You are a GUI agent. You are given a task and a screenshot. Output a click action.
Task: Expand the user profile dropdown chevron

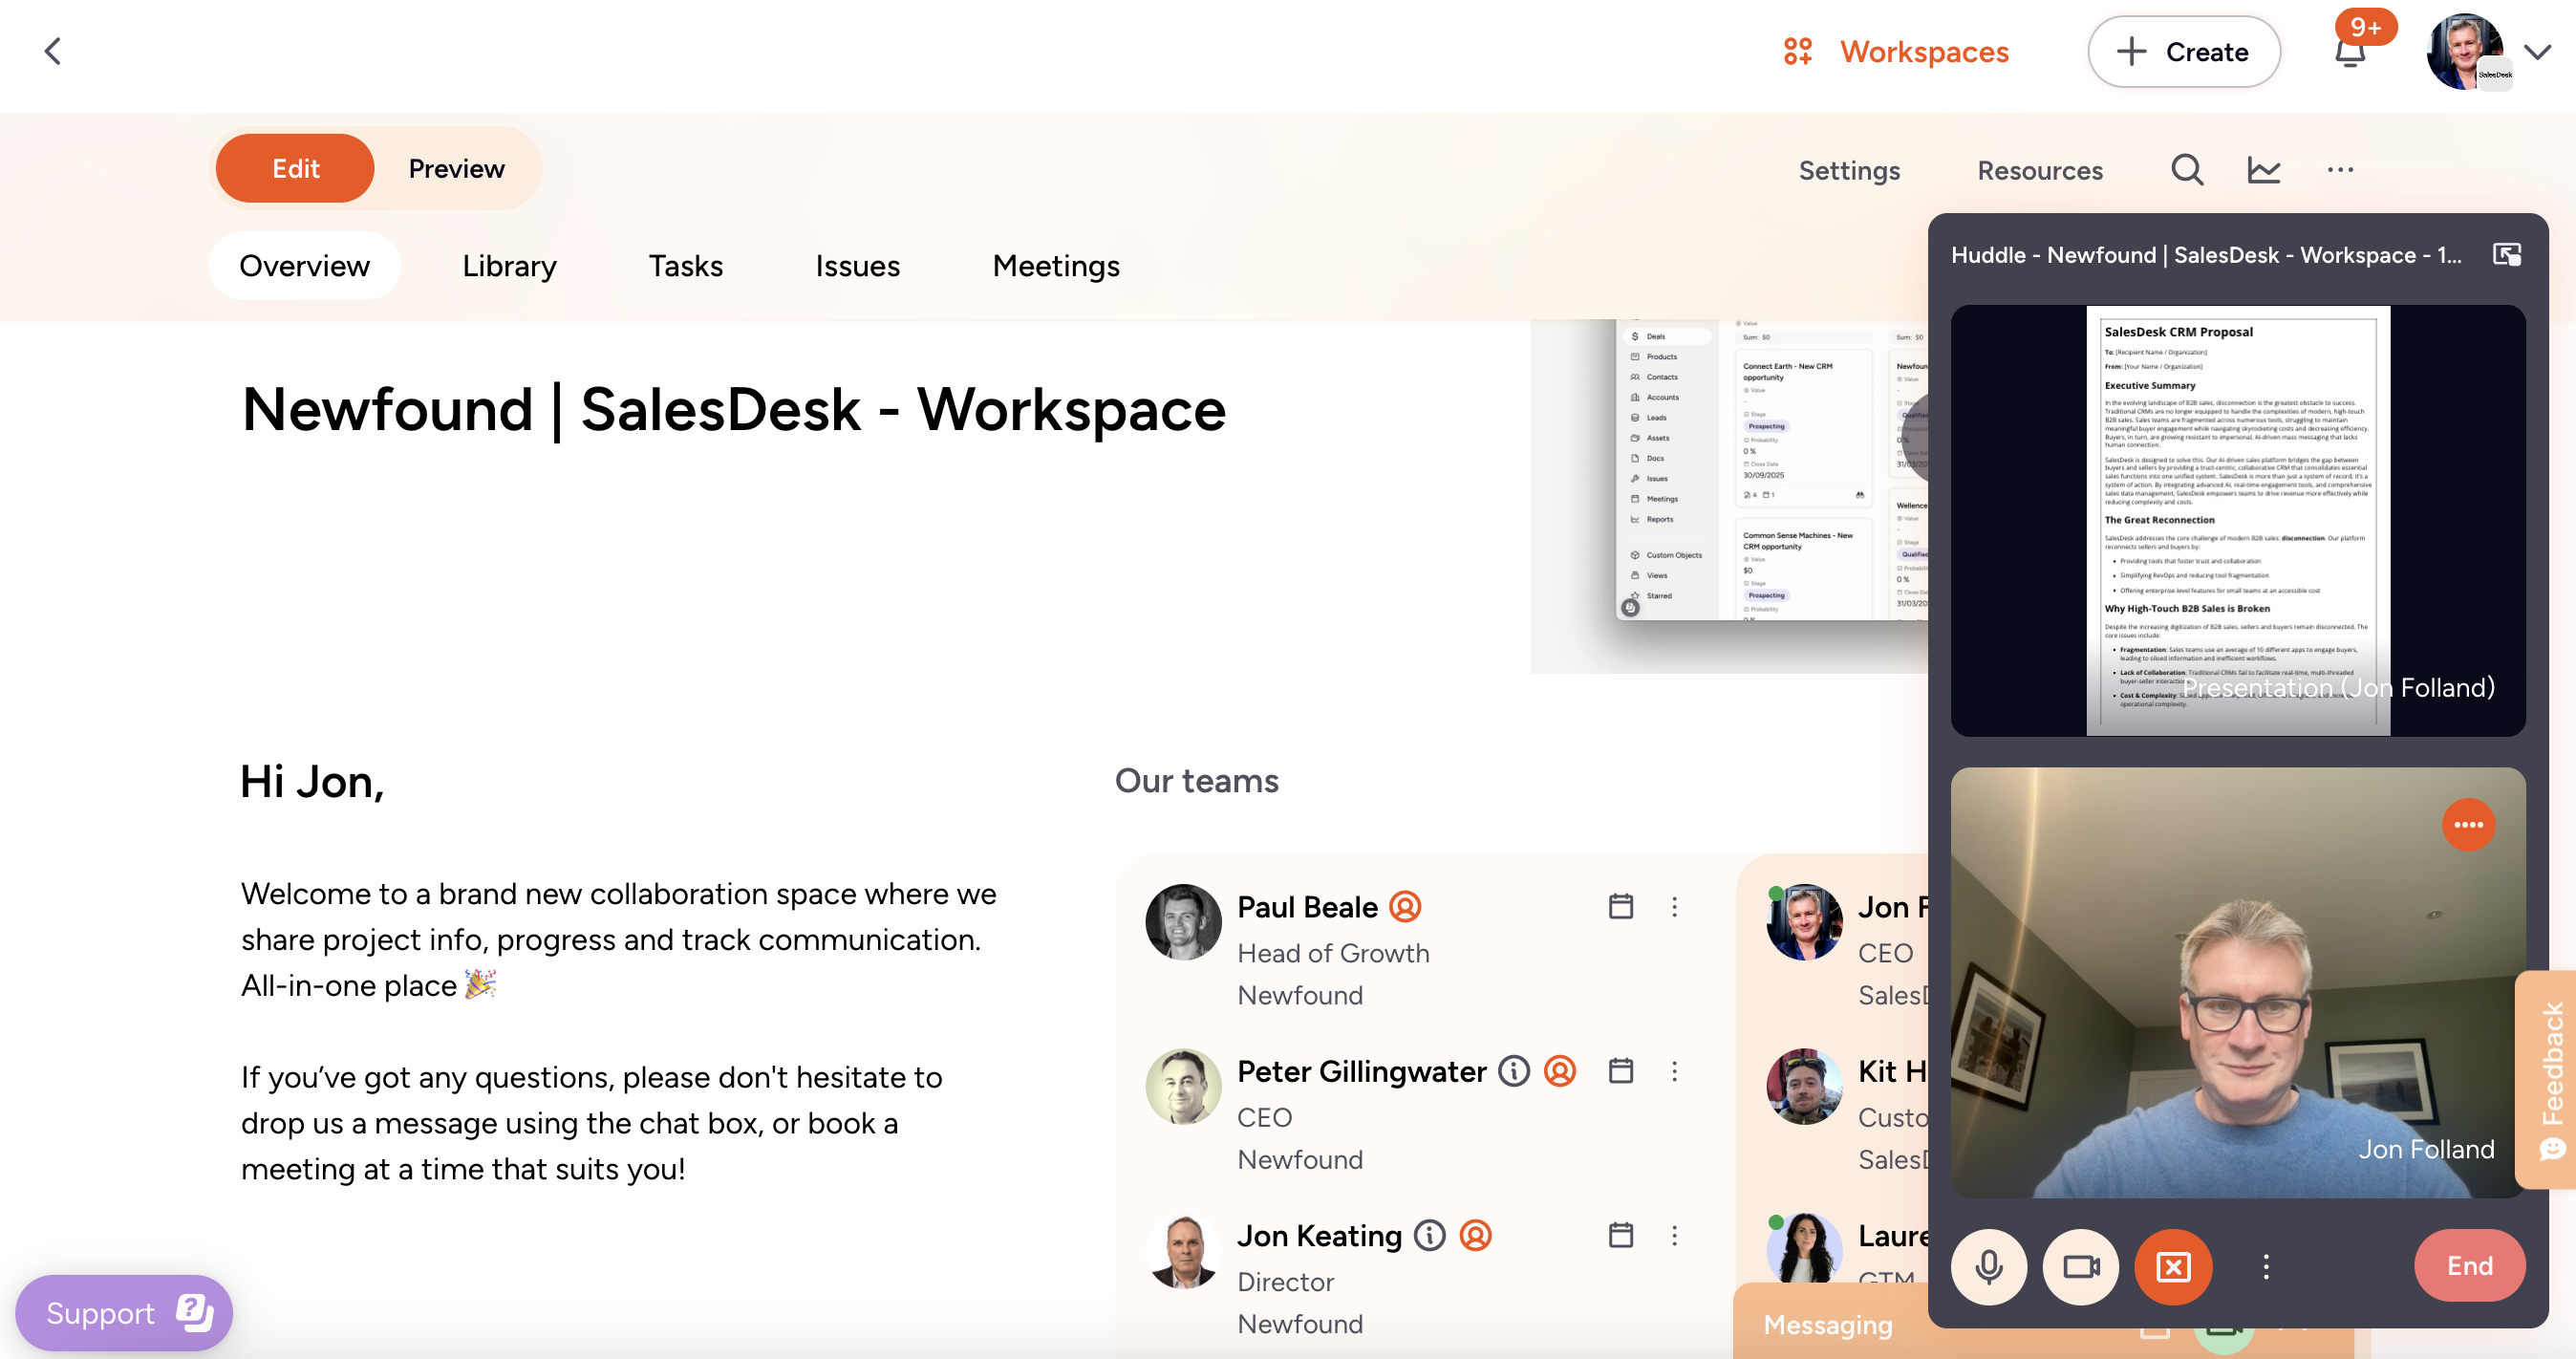coord(2537,52)
